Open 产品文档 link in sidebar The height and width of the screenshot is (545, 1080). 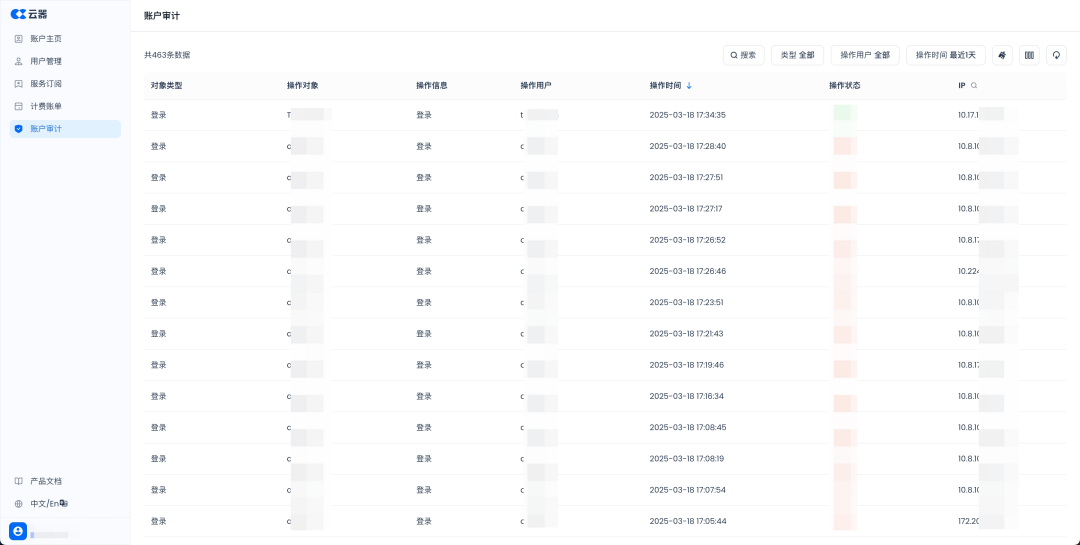(x=65, y=481)
